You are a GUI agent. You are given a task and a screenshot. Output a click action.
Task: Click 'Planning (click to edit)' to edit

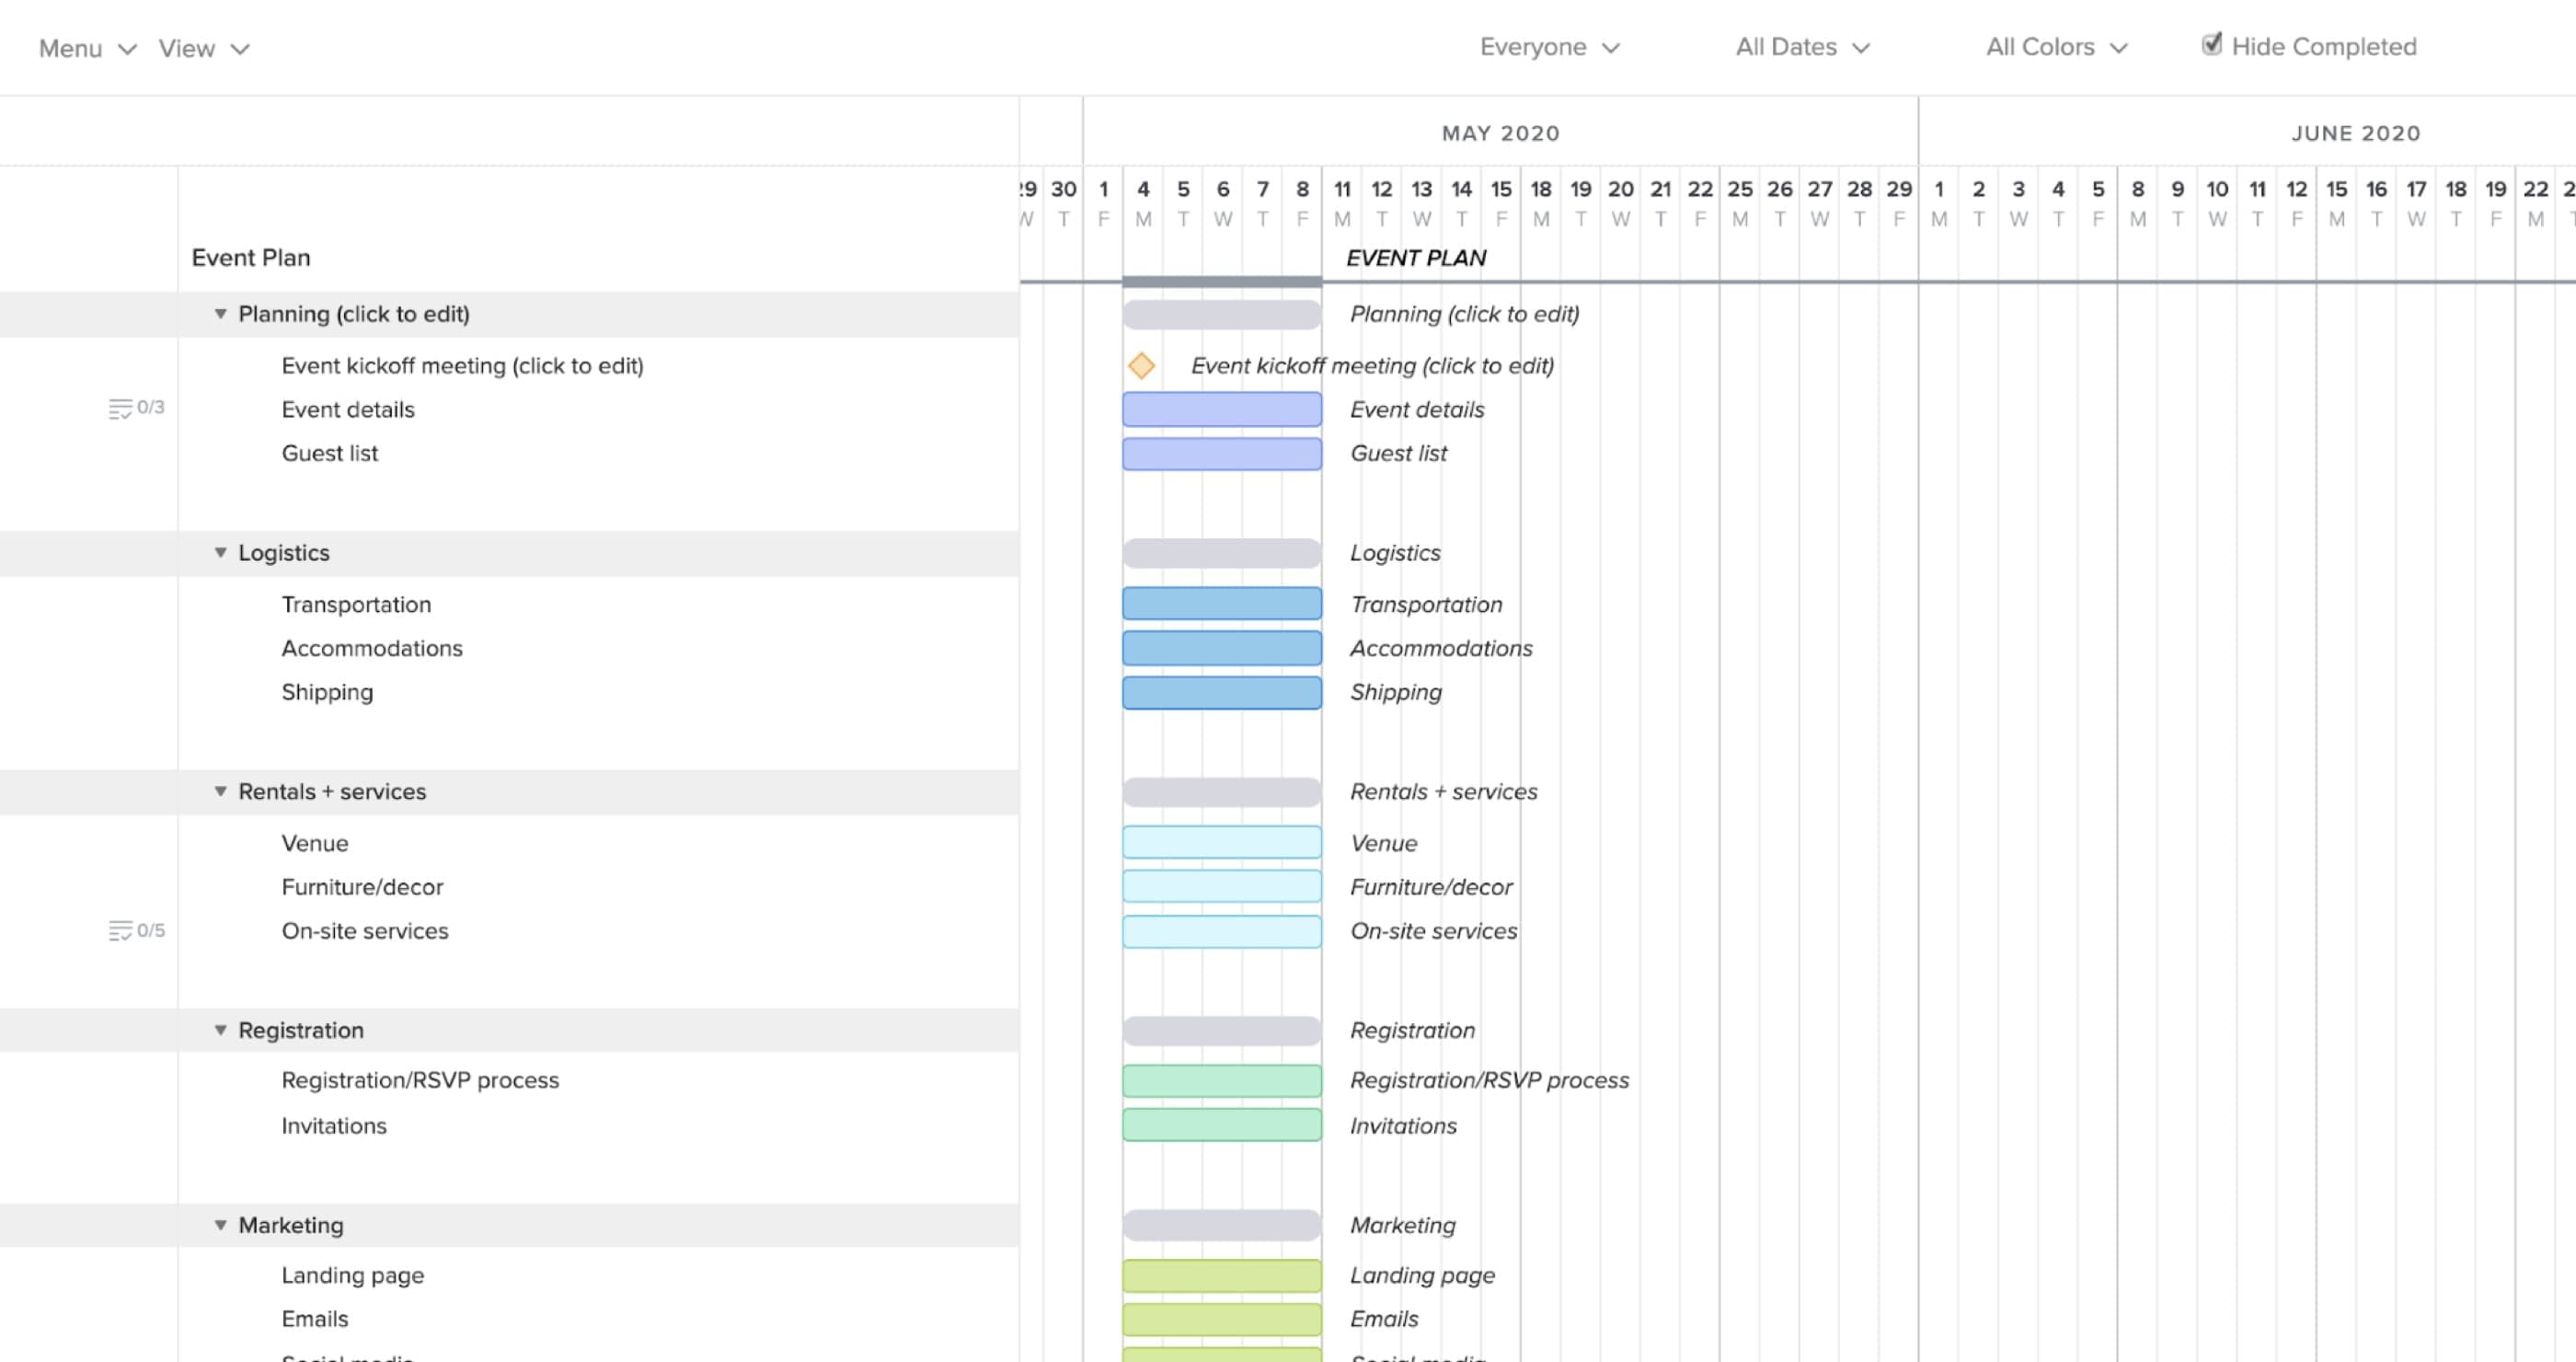click(x=352, y=314)
